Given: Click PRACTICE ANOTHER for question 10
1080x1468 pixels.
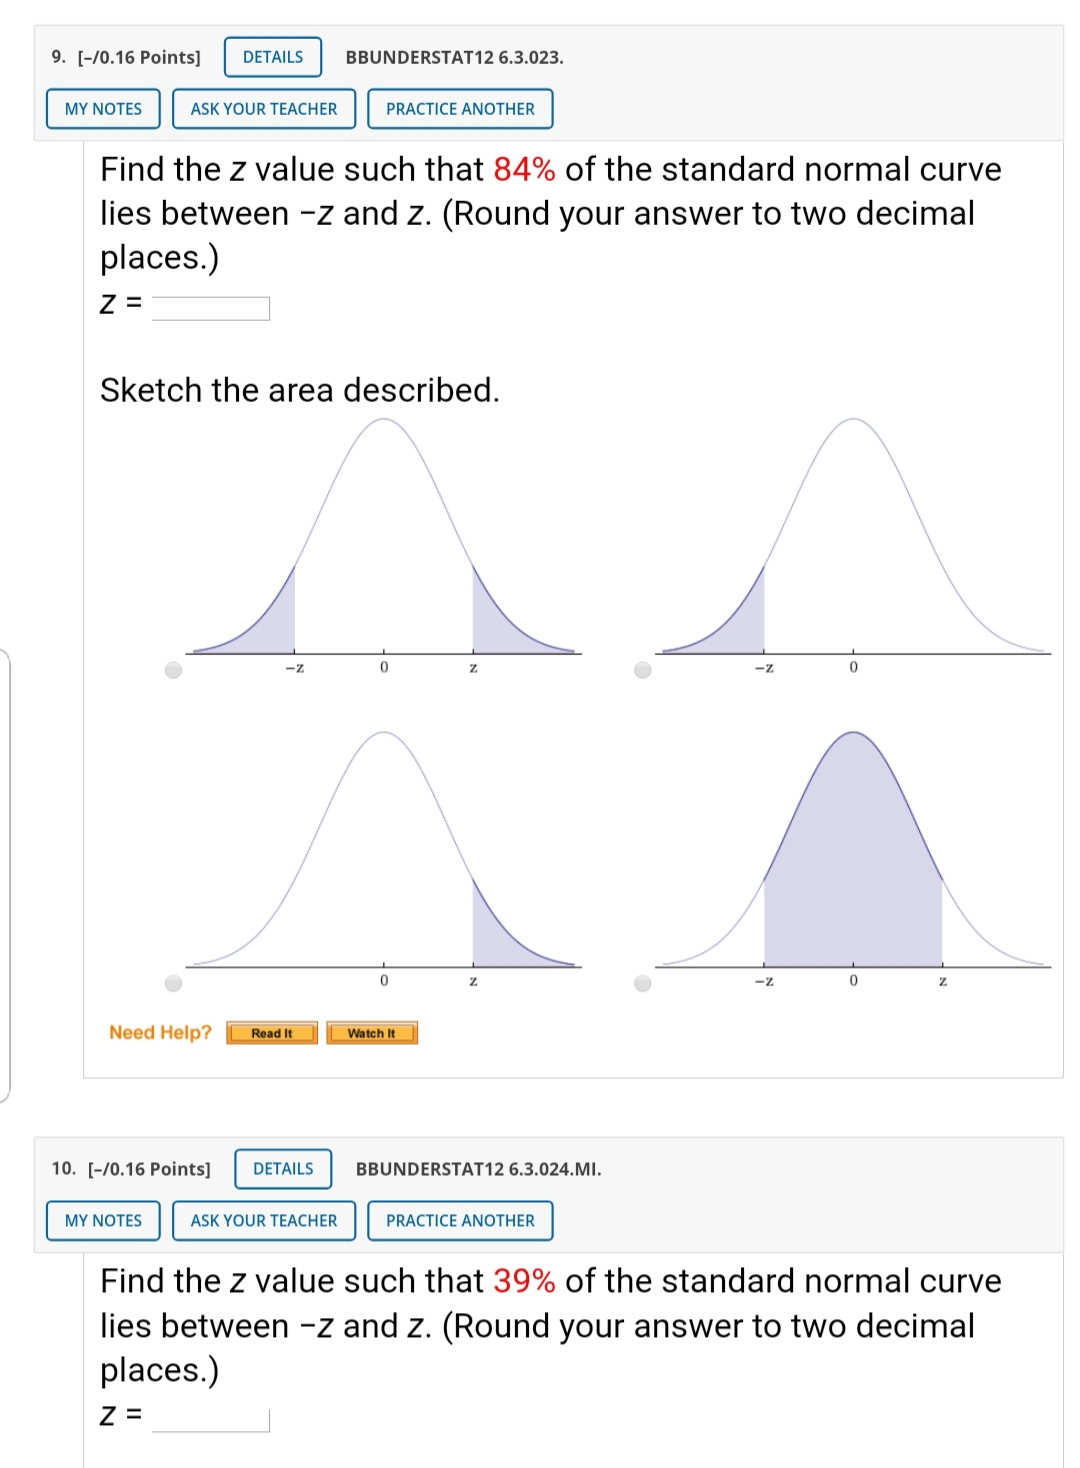Looking at the screenshot, I should (460, 1221).
